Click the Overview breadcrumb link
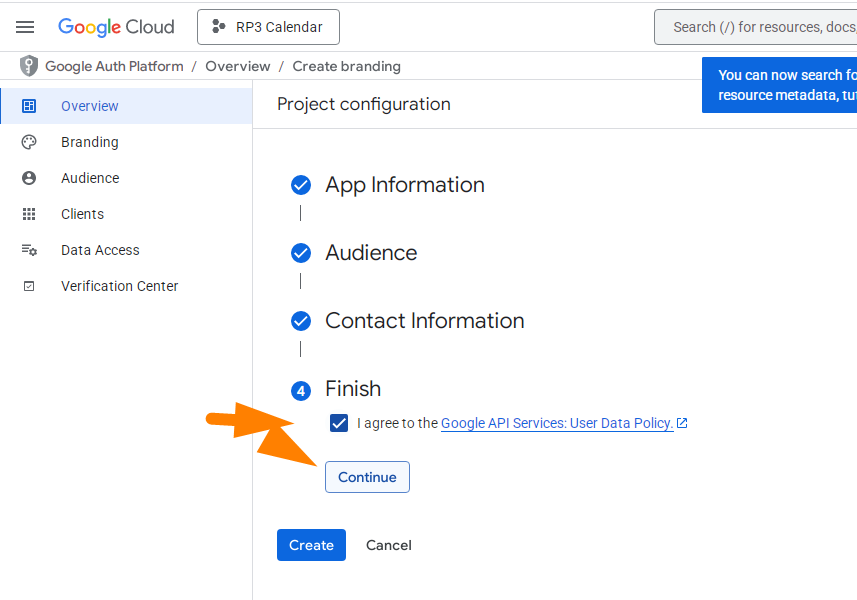Screen dimensions: 857x600 tap(238, 66)
